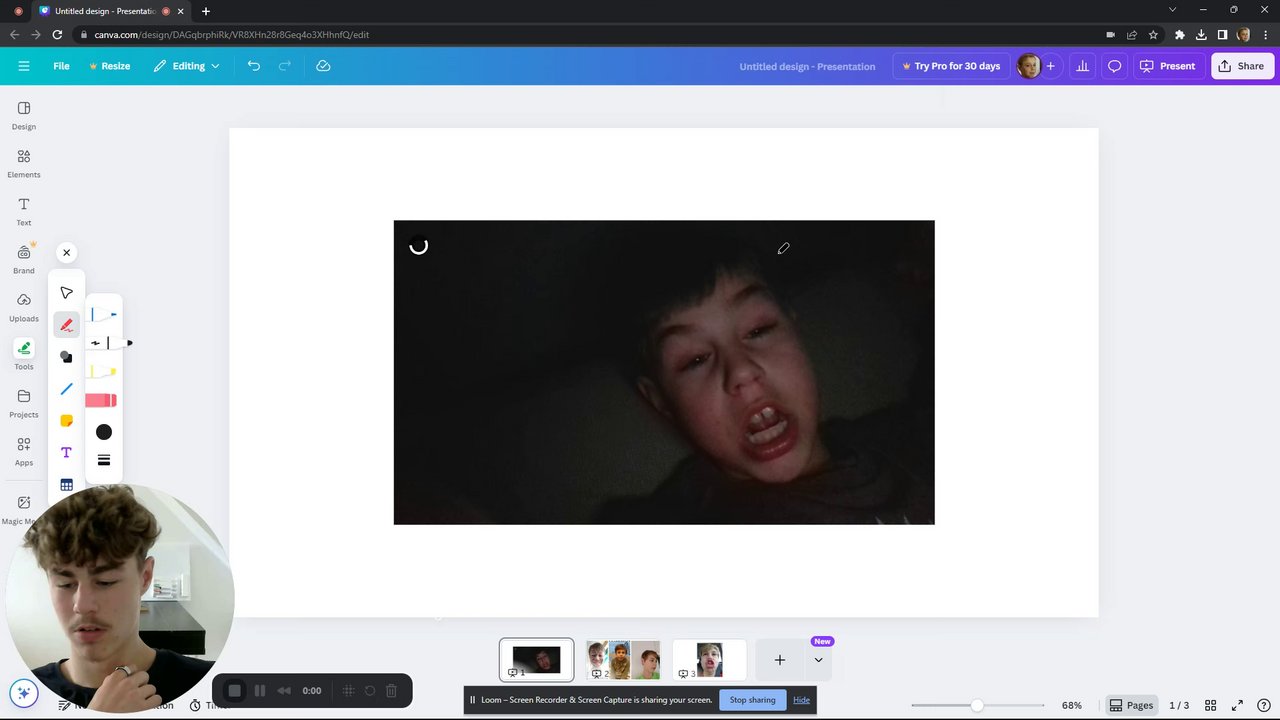Open the Resize option
Viewport: 1280px width, 720px height.
pos(110,66)
